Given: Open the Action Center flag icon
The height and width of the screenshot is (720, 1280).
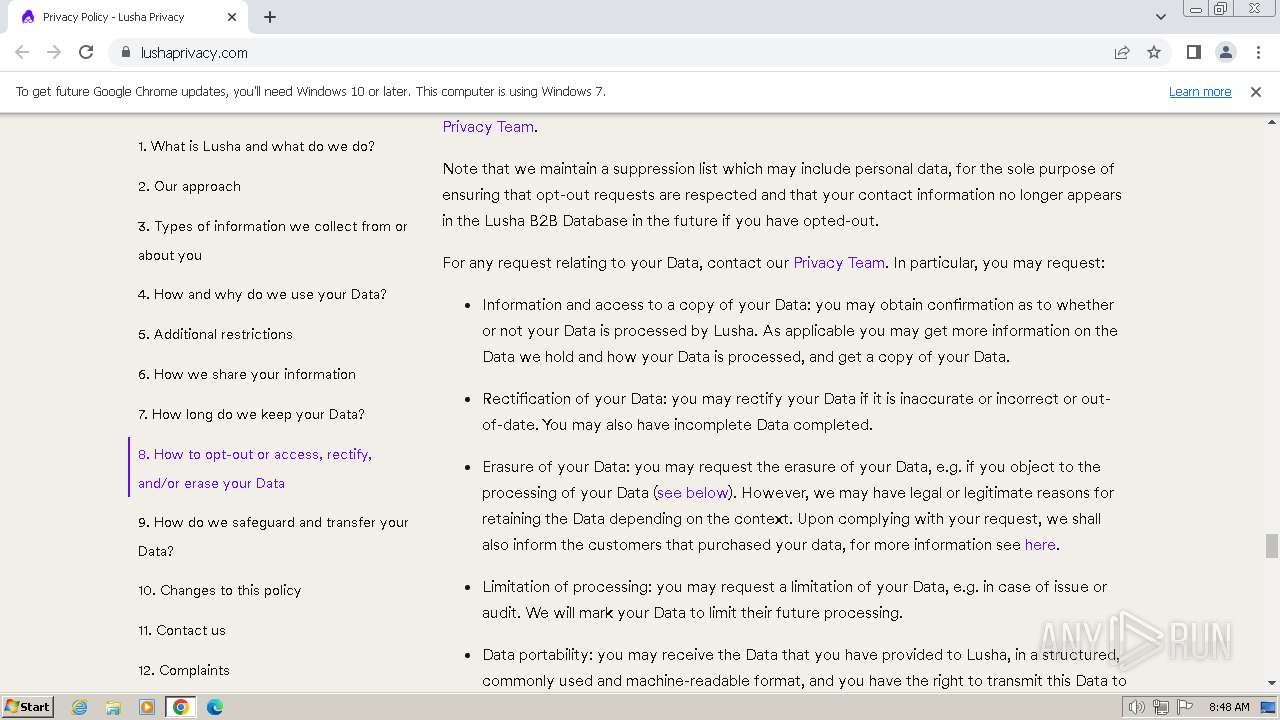Looking at the screenshot, I should [1185, 707].
